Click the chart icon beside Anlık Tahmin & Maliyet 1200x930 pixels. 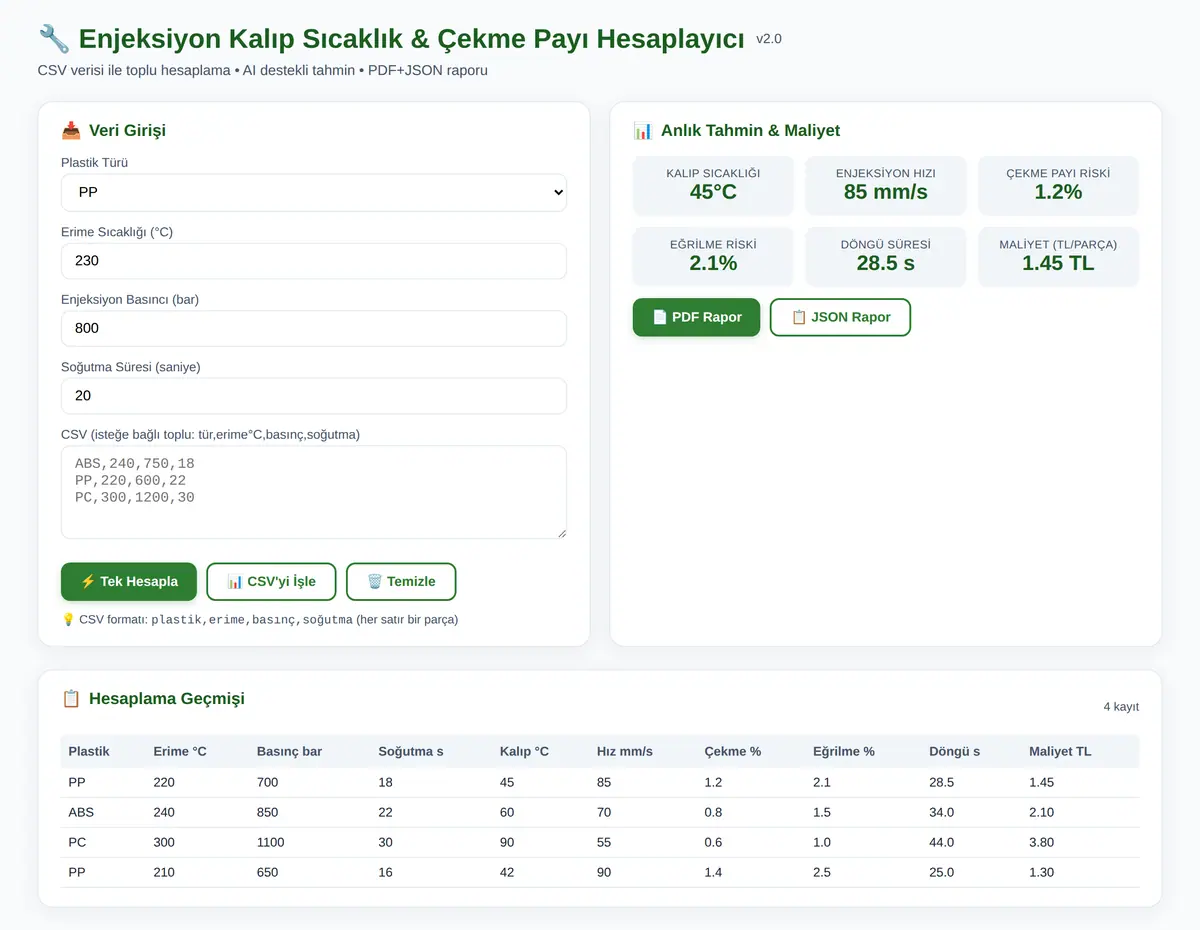[x=643, y=130]
